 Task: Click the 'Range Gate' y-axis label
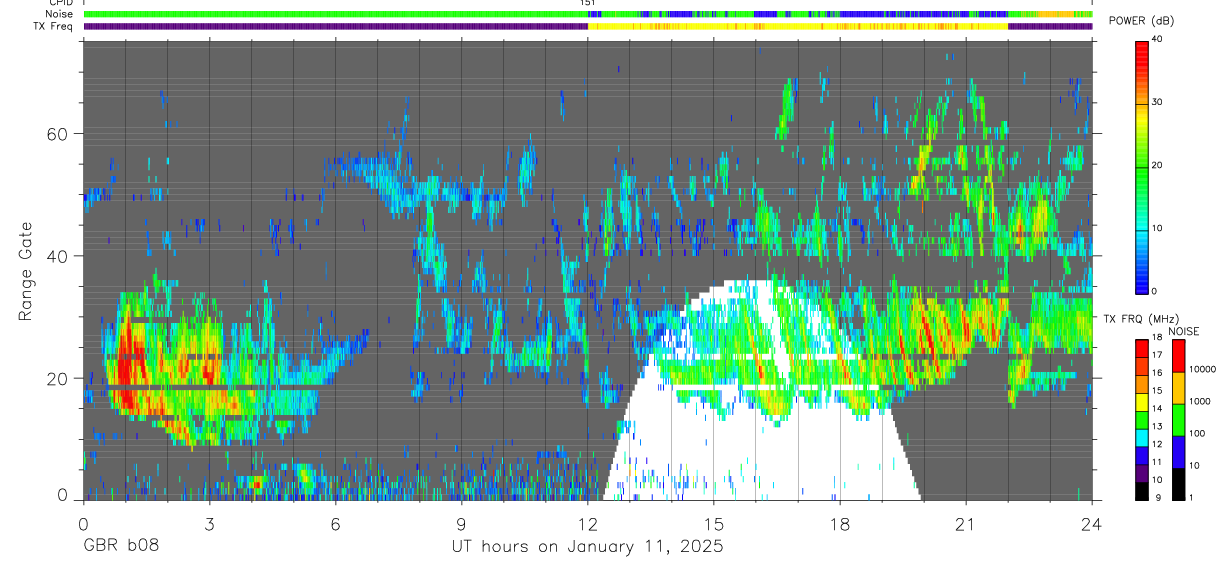click(x=25, y=270)
